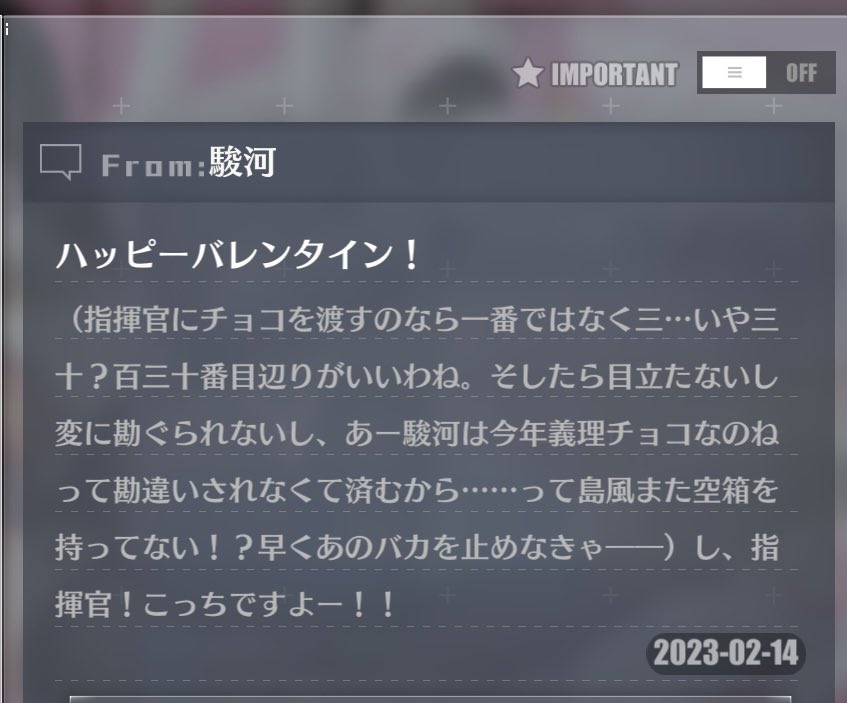Click the light bar at the bottom edge
This screenshot has height=703, width=847.
pyautogui.click(x=430, y=700)
